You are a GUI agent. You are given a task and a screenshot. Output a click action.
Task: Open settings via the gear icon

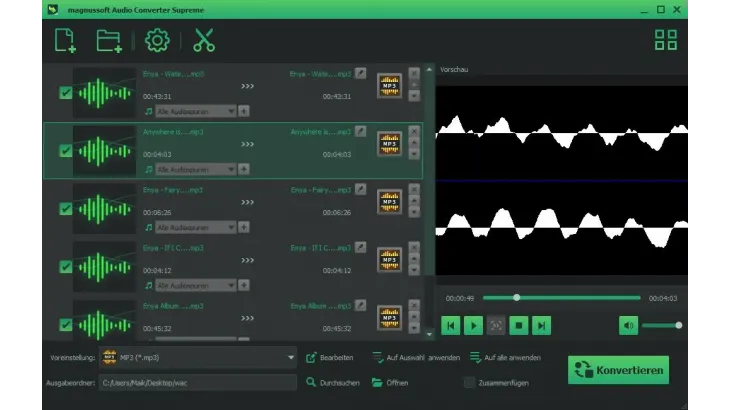coord(157,41)
